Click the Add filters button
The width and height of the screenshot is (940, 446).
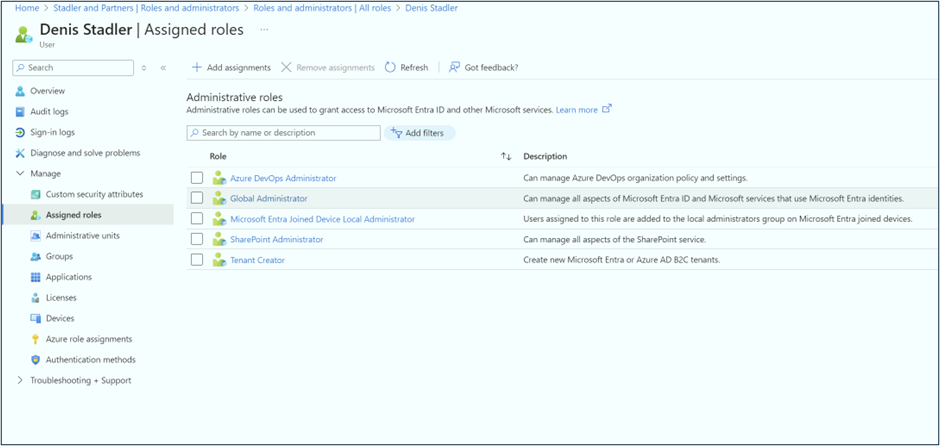419,133
